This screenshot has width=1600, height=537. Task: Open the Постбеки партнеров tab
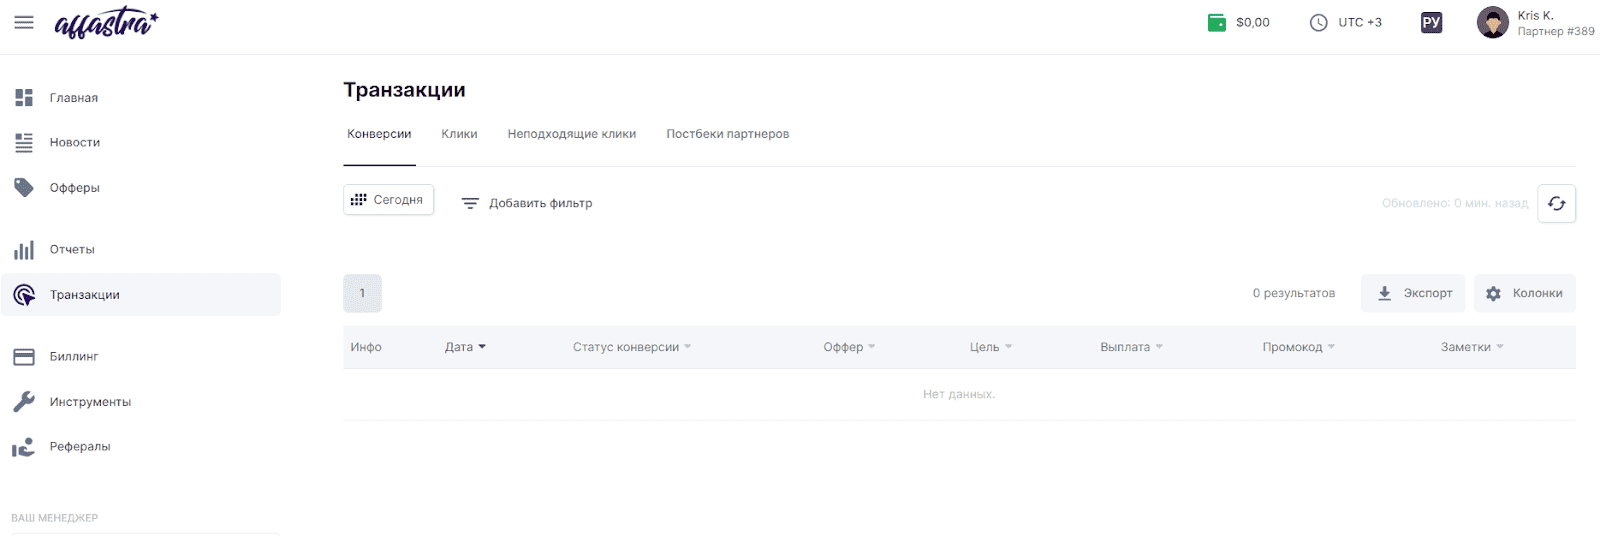point(728,134)
